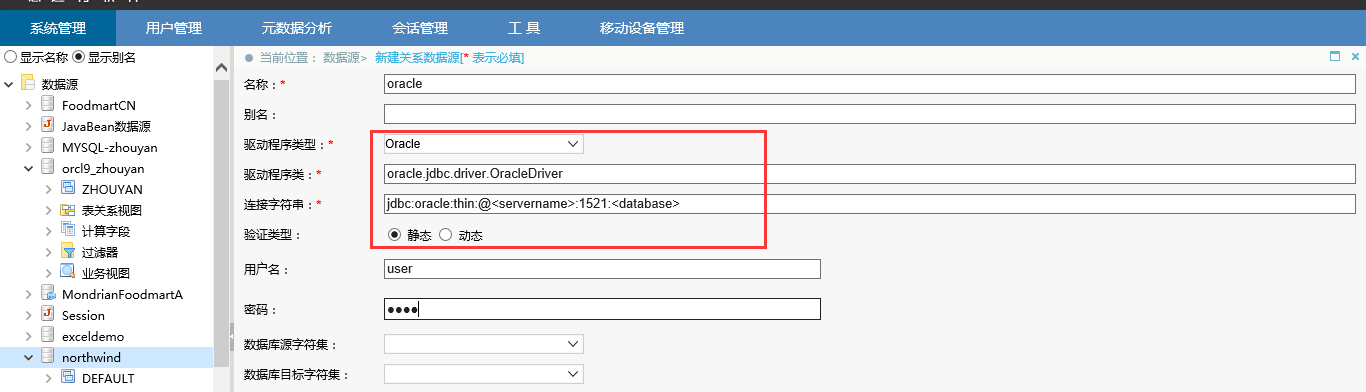Viewport: 1366px width, 392px height.
Task: Select the MondrianFoodmartA tree row
Action: (x=107, y=294)
